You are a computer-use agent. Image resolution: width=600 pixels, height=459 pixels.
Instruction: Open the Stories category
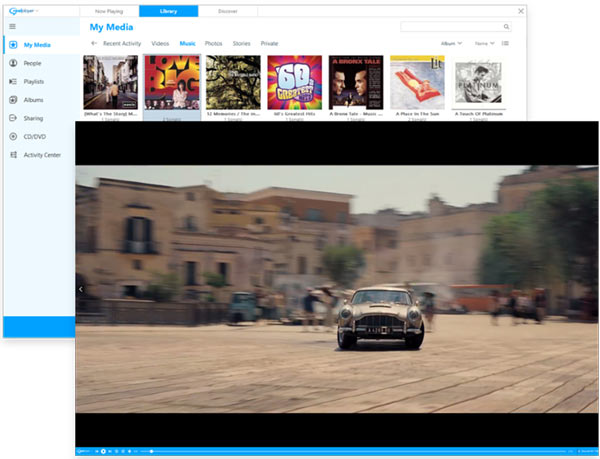coord(241,44)
